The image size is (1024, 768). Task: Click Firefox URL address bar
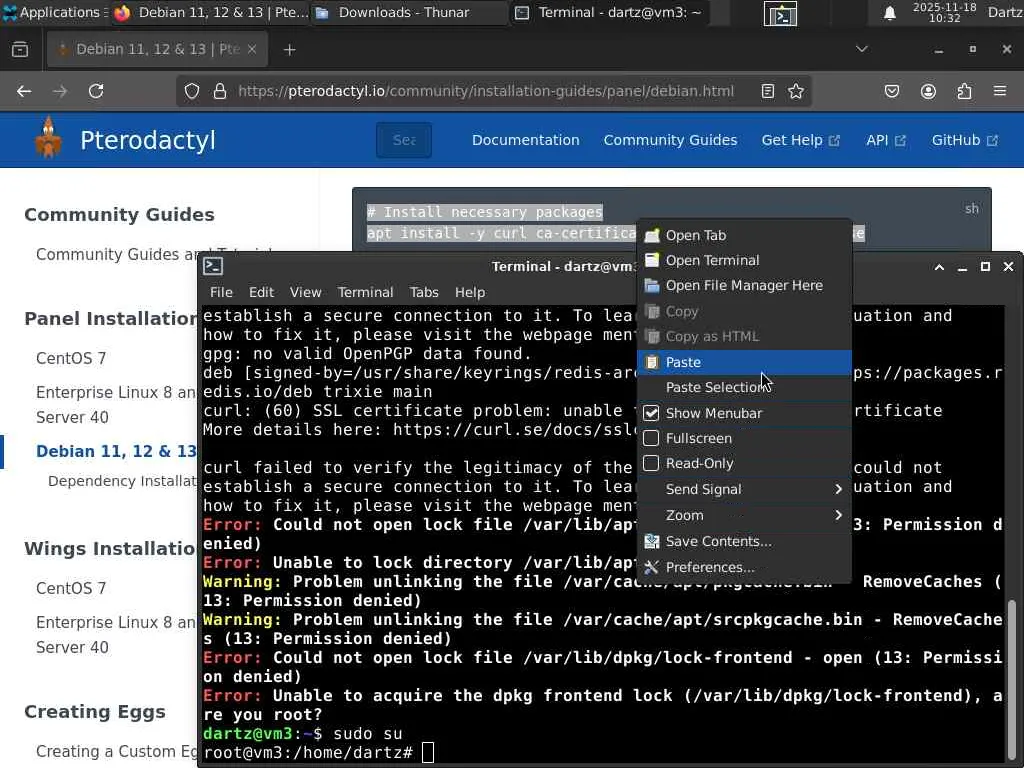485,91
